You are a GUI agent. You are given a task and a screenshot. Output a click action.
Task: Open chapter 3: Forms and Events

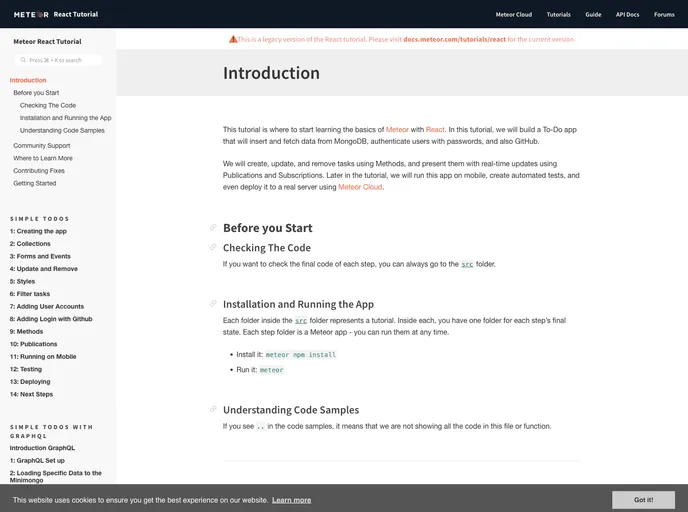[x=40, y=256]
